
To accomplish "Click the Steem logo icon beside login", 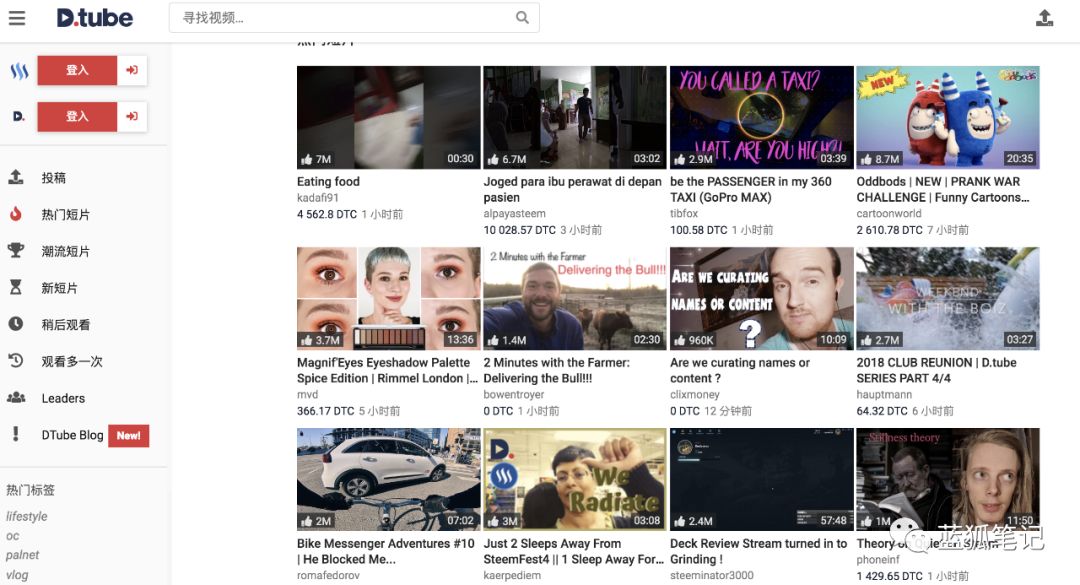I will coord(19,70).
